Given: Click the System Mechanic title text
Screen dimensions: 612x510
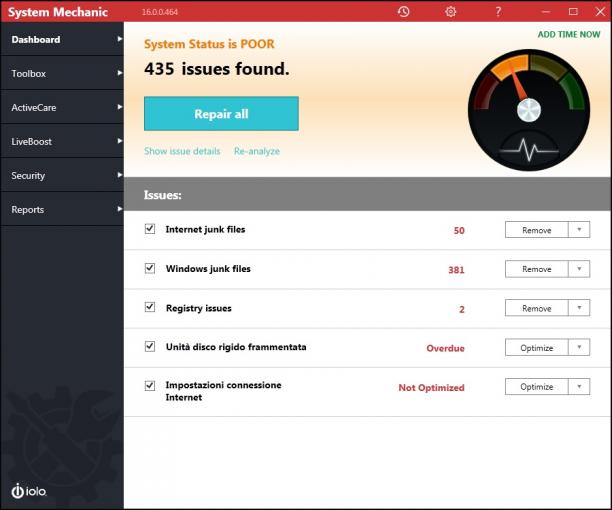Looking at the screenshot, I should coord(58,12).
